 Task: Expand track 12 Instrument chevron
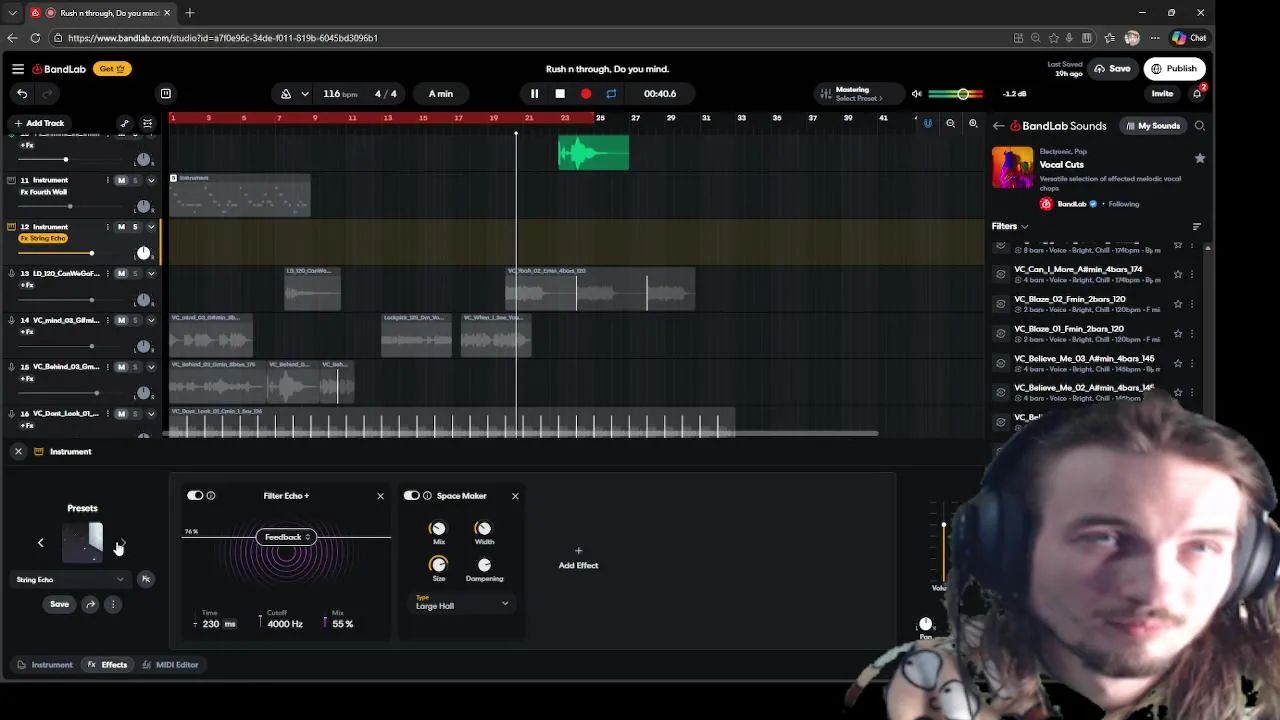click(151, 227)
